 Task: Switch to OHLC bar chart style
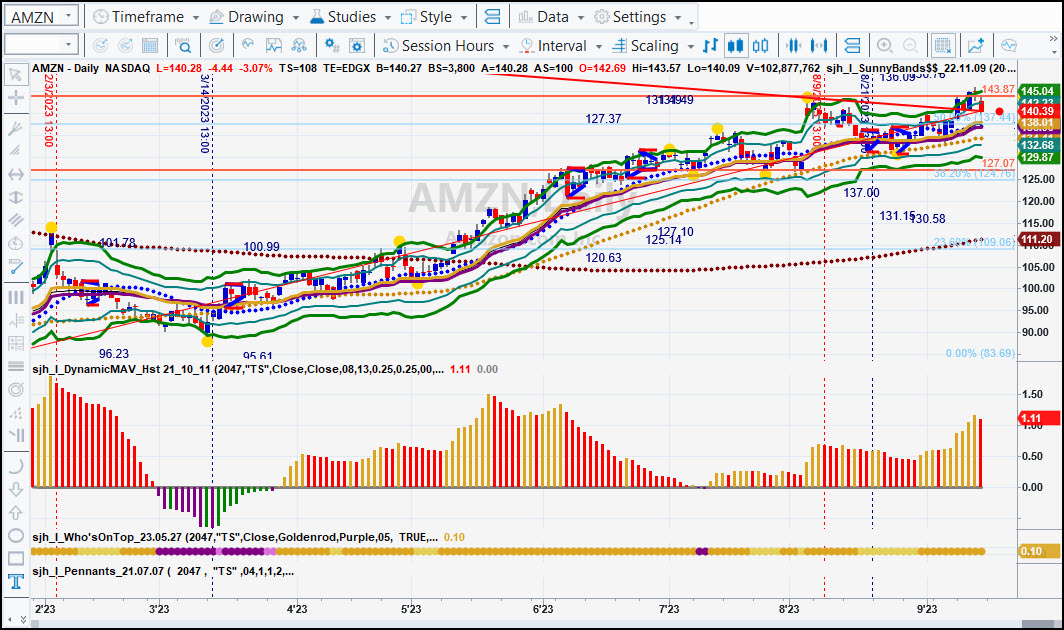click(710, 45)
